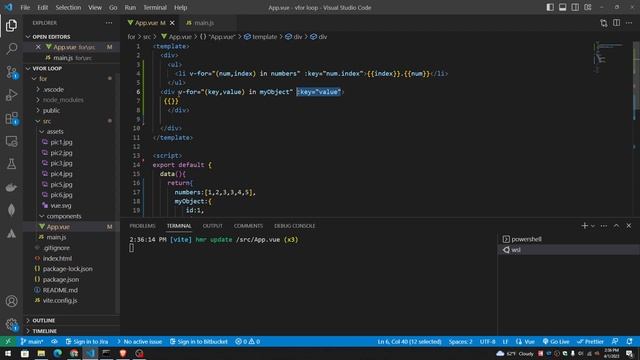640x360 pixels.
Task: Switch to Comments panel tab
Action: point(248,226)
